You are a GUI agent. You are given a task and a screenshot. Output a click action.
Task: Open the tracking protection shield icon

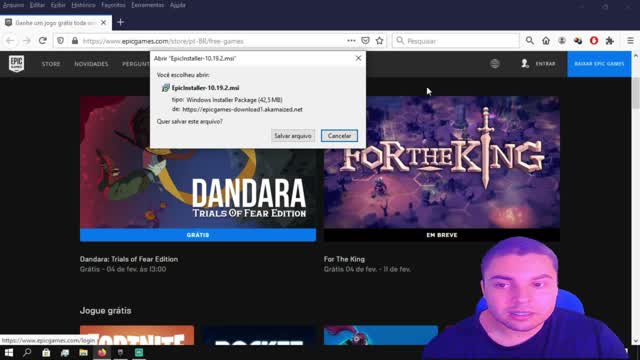tap(60, 41)
